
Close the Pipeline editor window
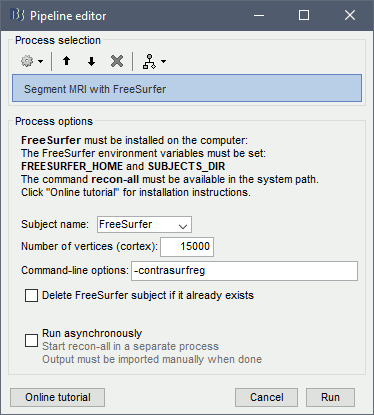click(350, 15)
